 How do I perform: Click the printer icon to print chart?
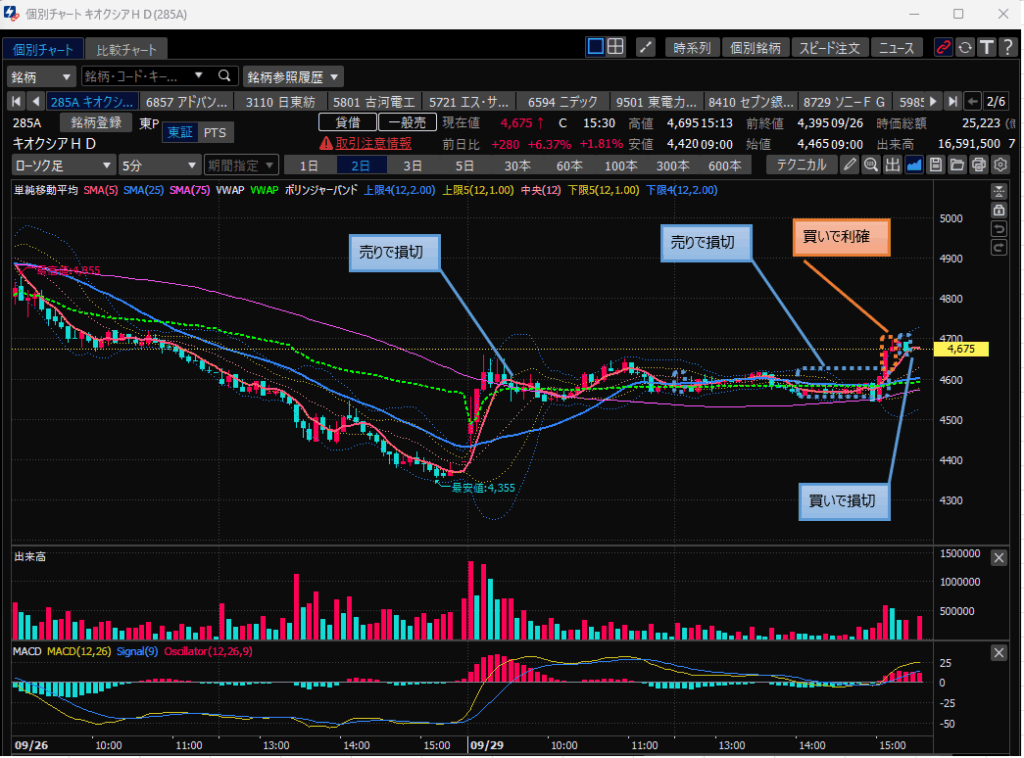978,165
